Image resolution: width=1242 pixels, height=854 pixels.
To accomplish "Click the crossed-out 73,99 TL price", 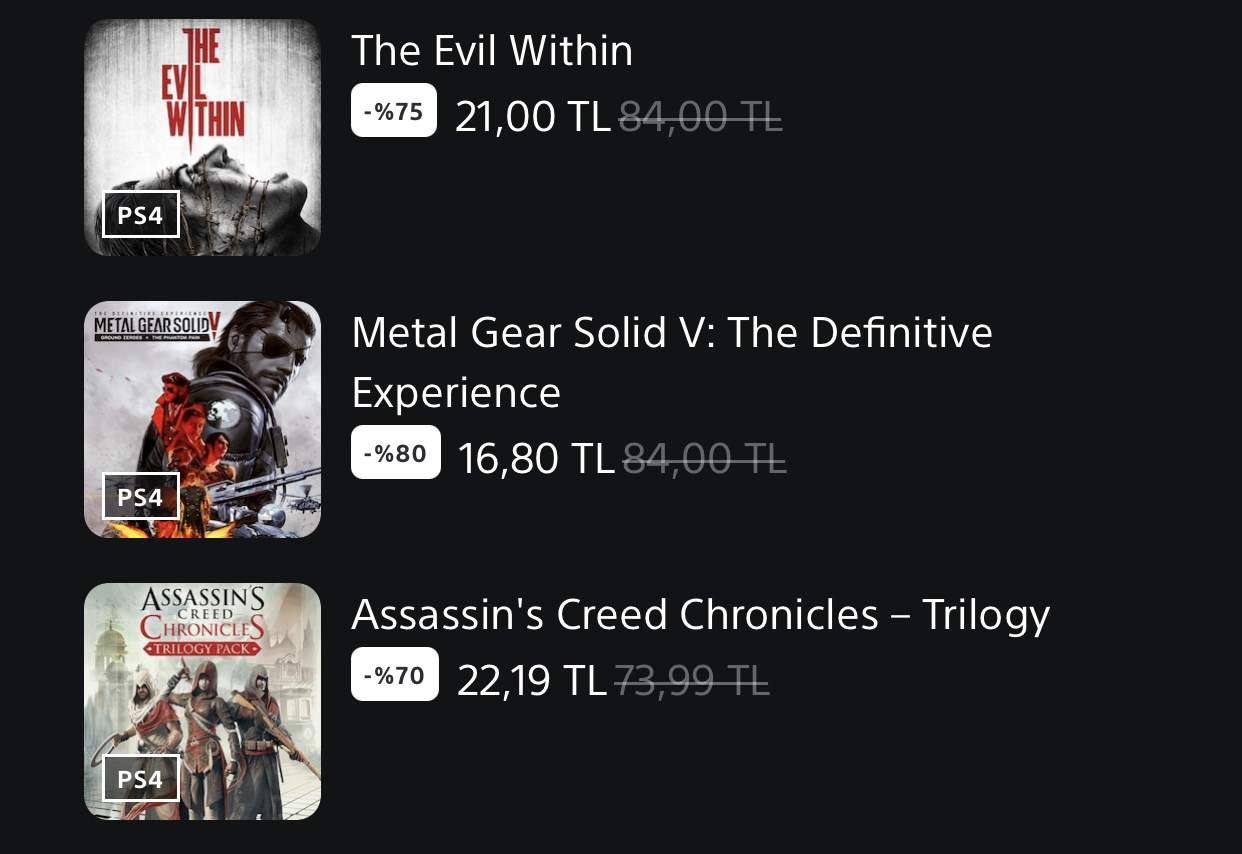I will tap(691, 681).
